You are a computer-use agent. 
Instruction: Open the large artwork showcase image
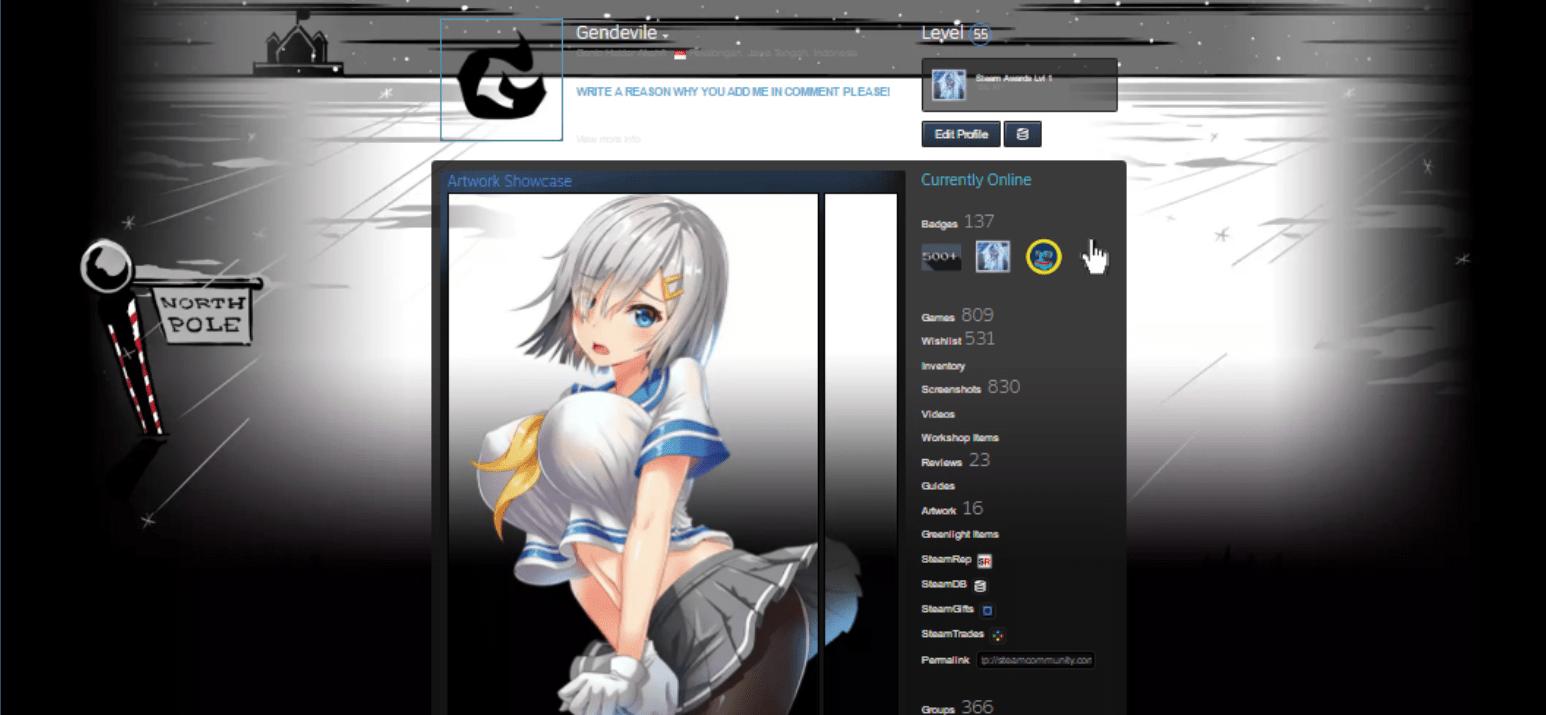point(633,450)
